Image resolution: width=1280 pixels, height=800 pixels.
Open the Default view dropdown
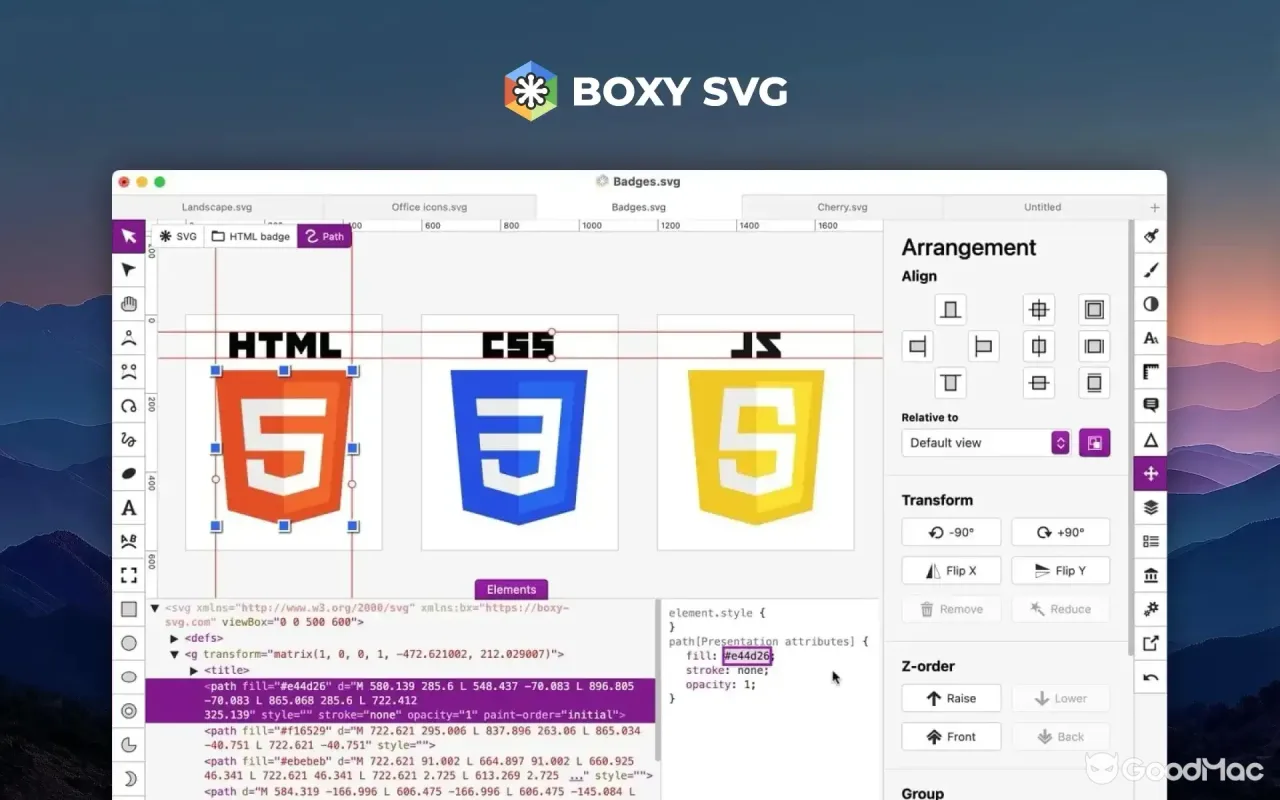point(986,442)
